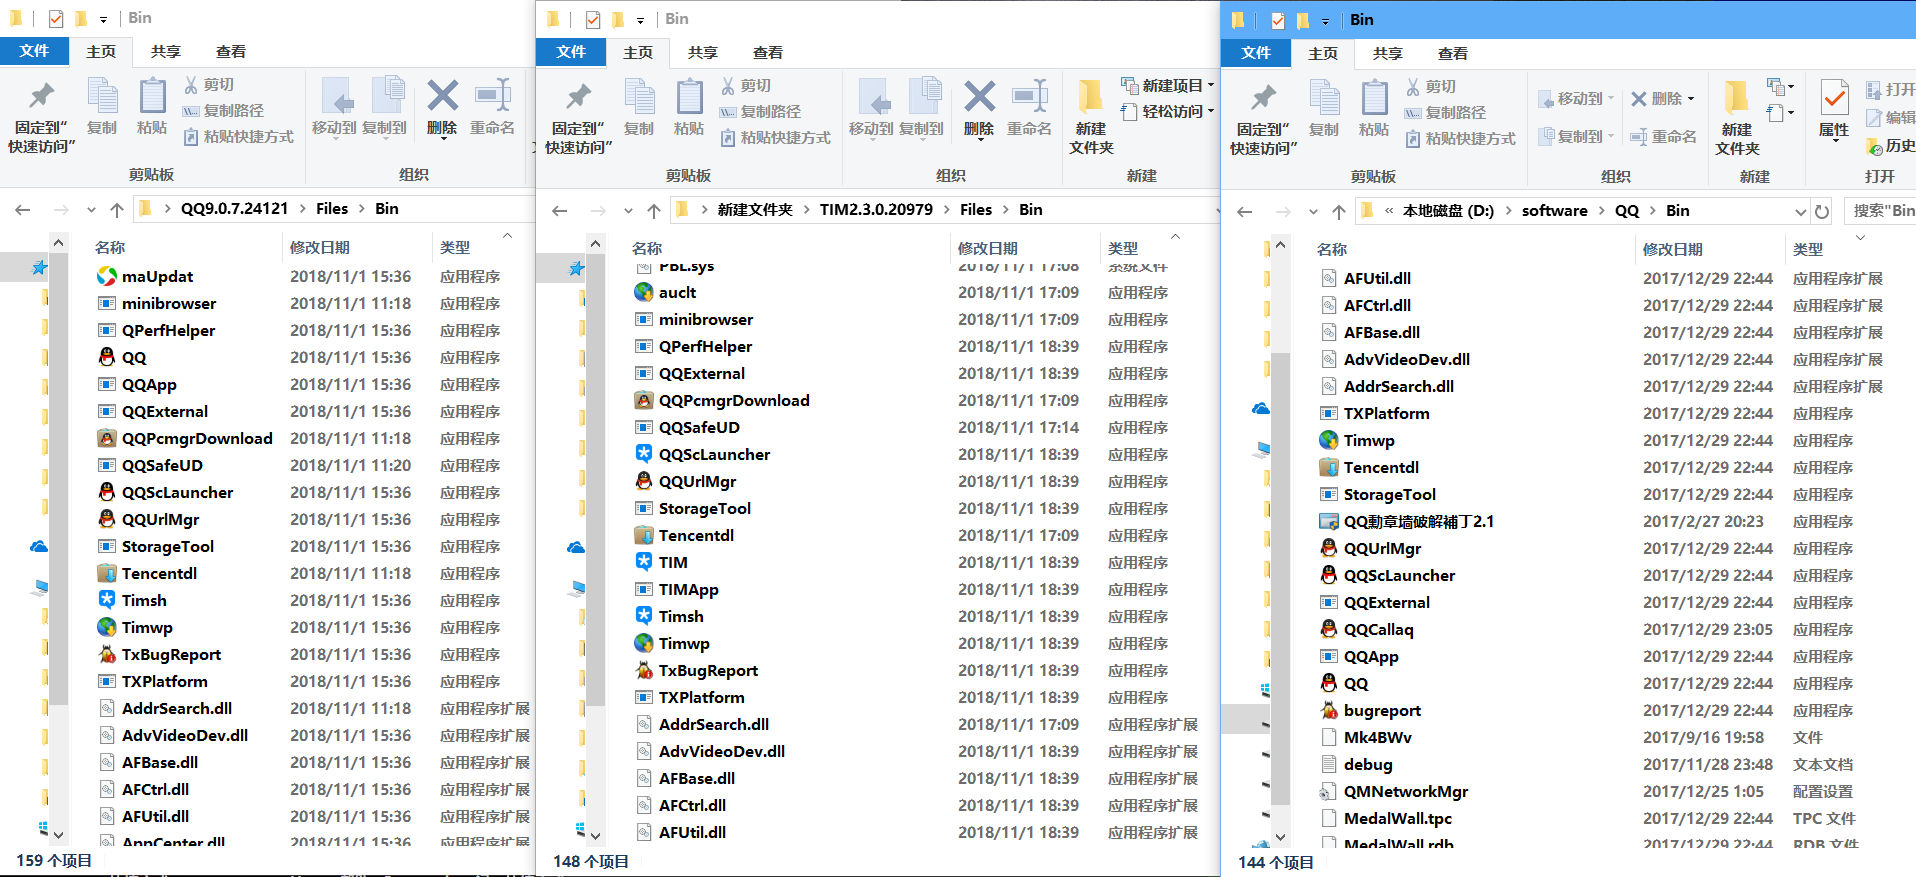Click the scroll-up arrow in middle window file list
Viewport: 1916px width, 877px height.
coord(596,243)
